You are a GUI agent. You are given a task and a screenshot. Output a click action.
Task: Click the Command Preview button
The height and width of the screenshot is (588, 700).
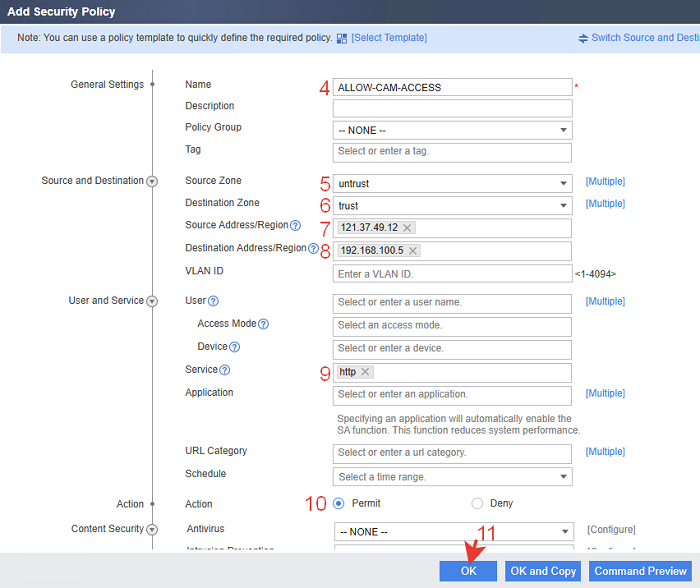point(640,571)
